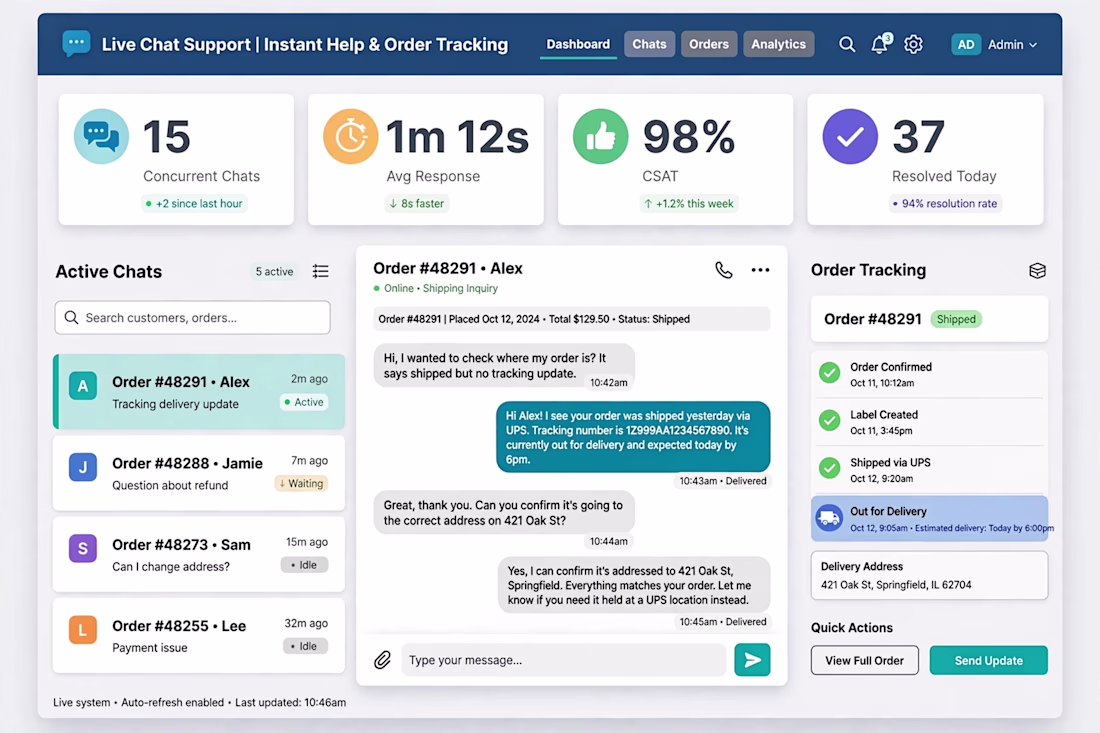Open the Order #48273 Sam chat

point(199,555)
